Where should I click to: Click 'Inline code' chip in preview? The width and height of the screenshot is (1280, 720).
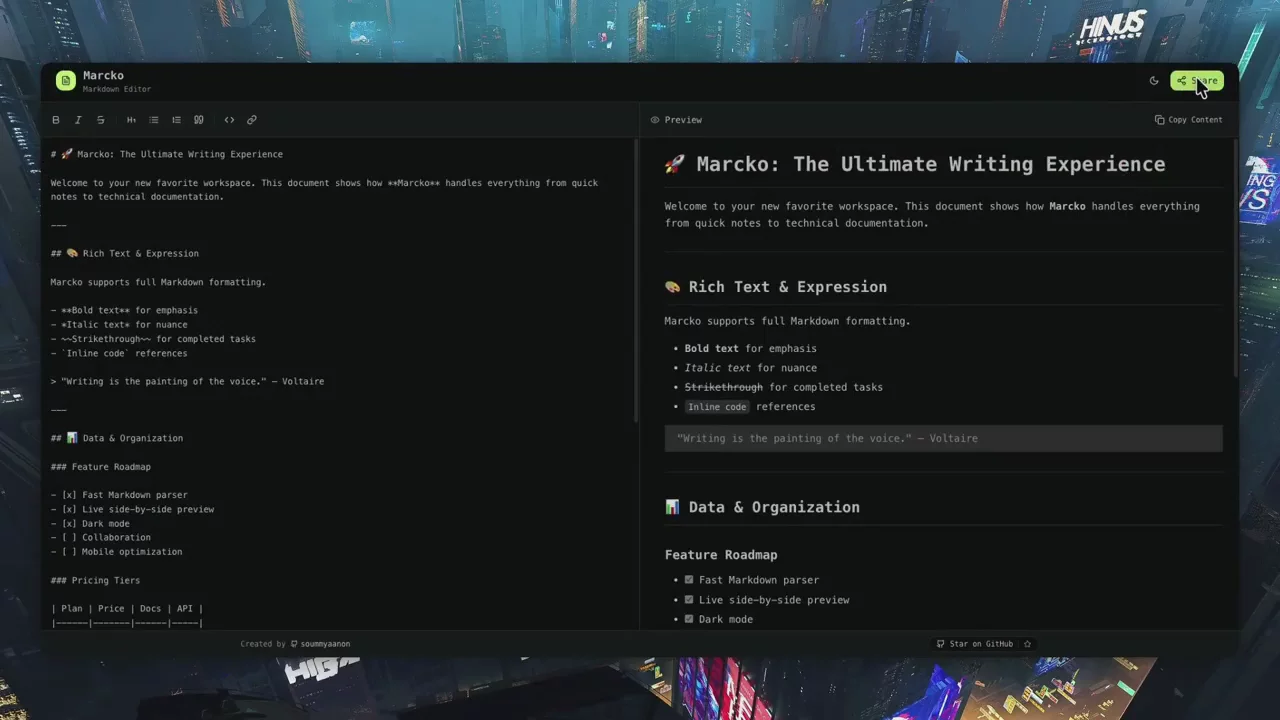tap(717, 407)
